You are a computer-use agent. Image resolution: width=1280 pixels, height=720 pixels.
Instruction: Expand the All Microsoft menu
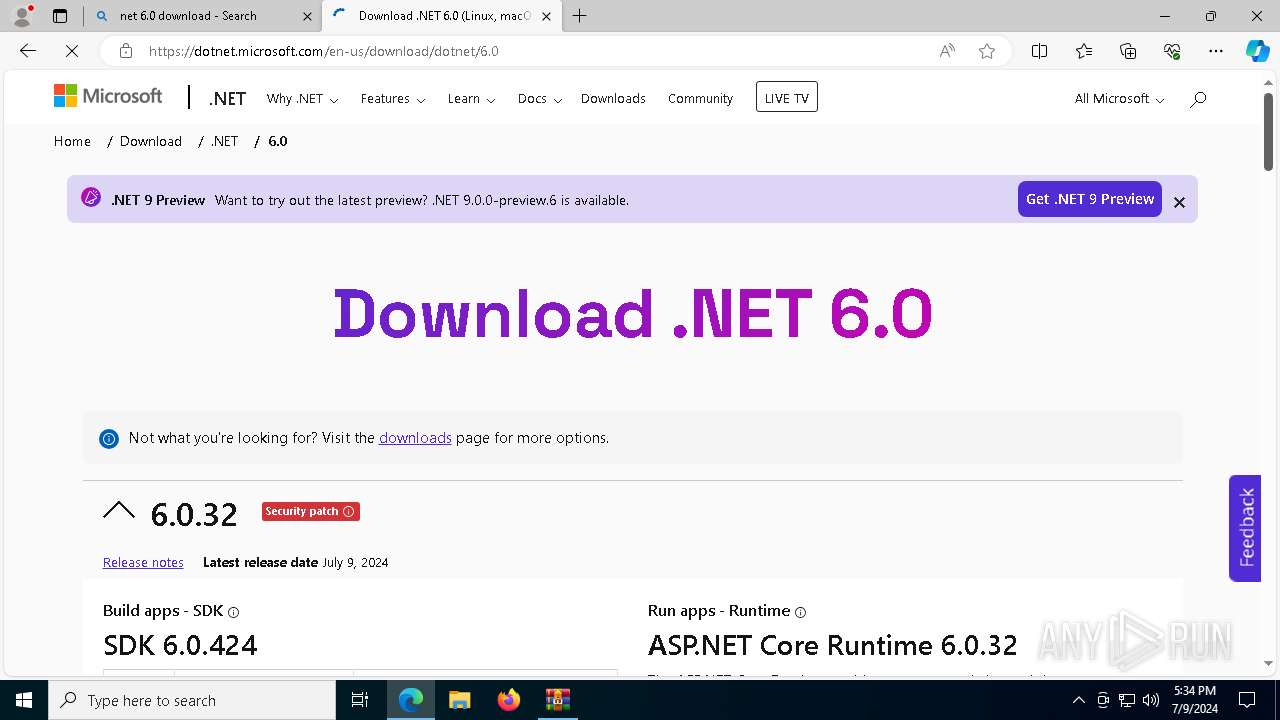point(1119,99)
